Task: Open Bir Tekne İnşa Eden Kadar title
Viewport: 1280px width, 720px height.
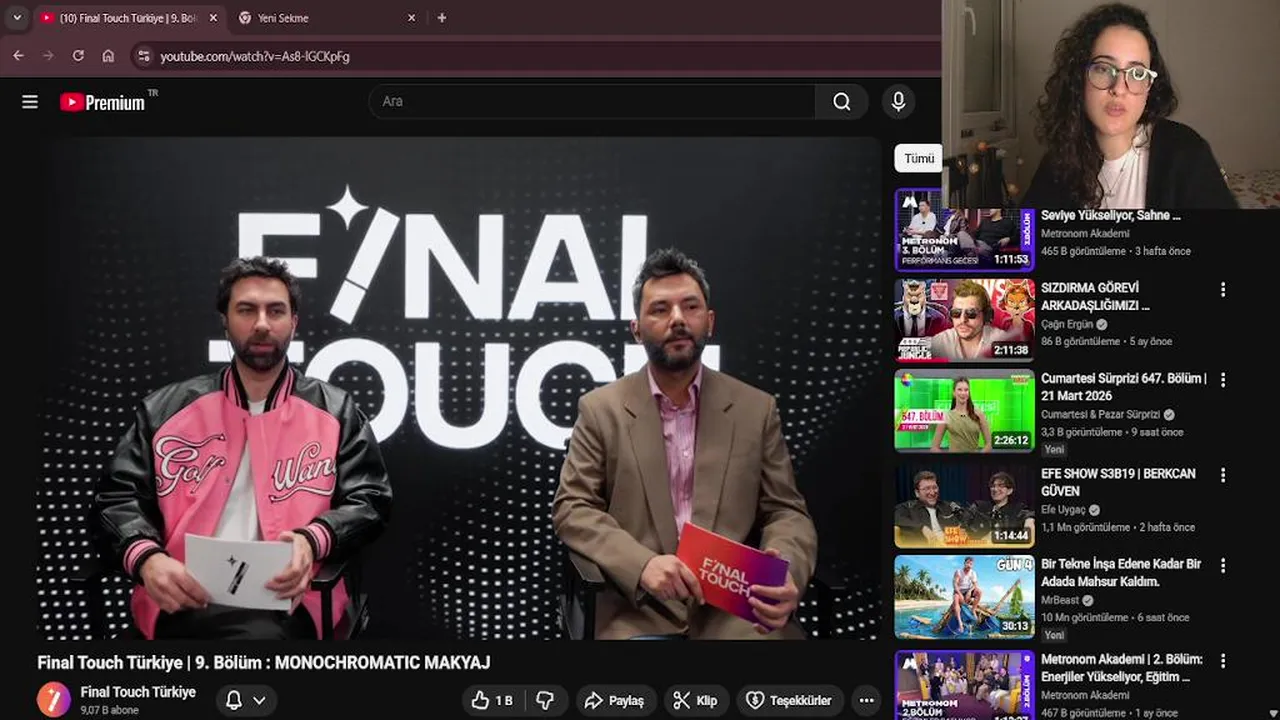Action: (1121, 573)
